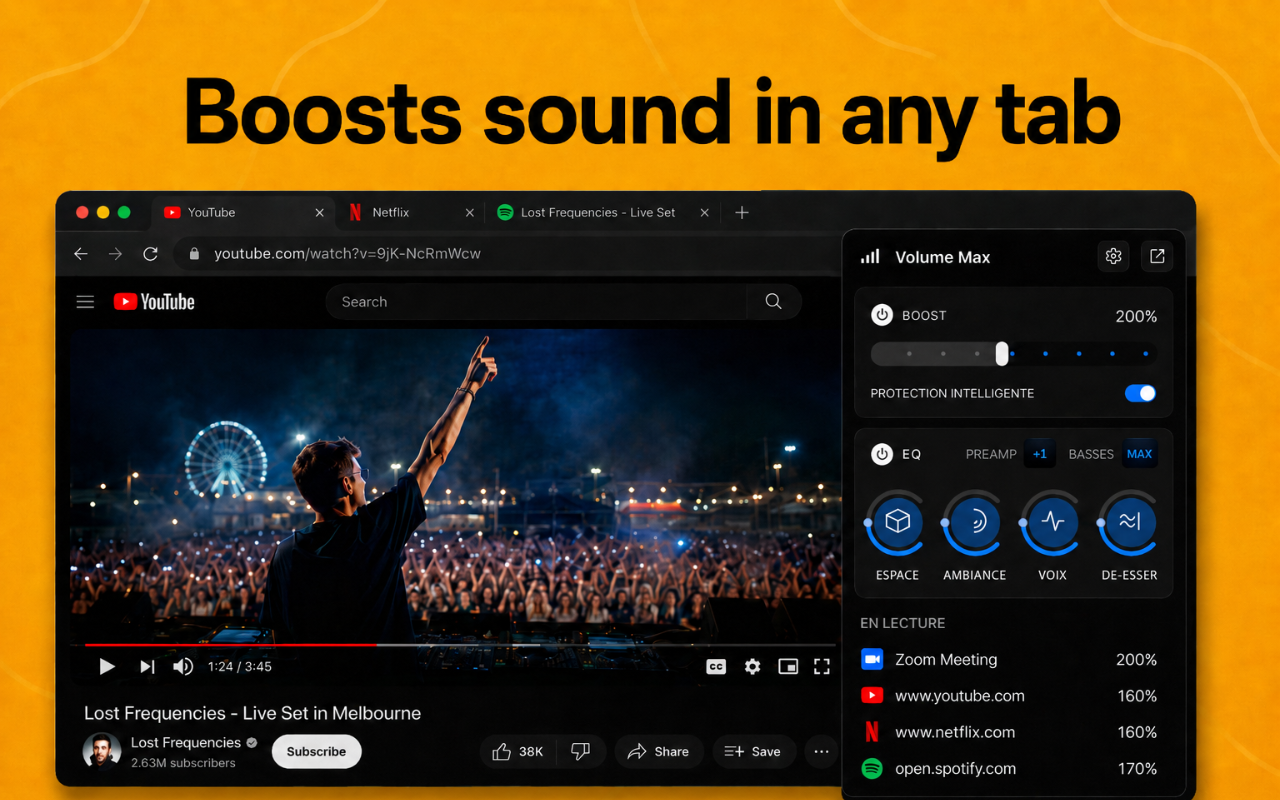Viewport: 1280px width, 800px height.
Task: Select www.netflix.com in playing list
Action: tap(1009, 732)
